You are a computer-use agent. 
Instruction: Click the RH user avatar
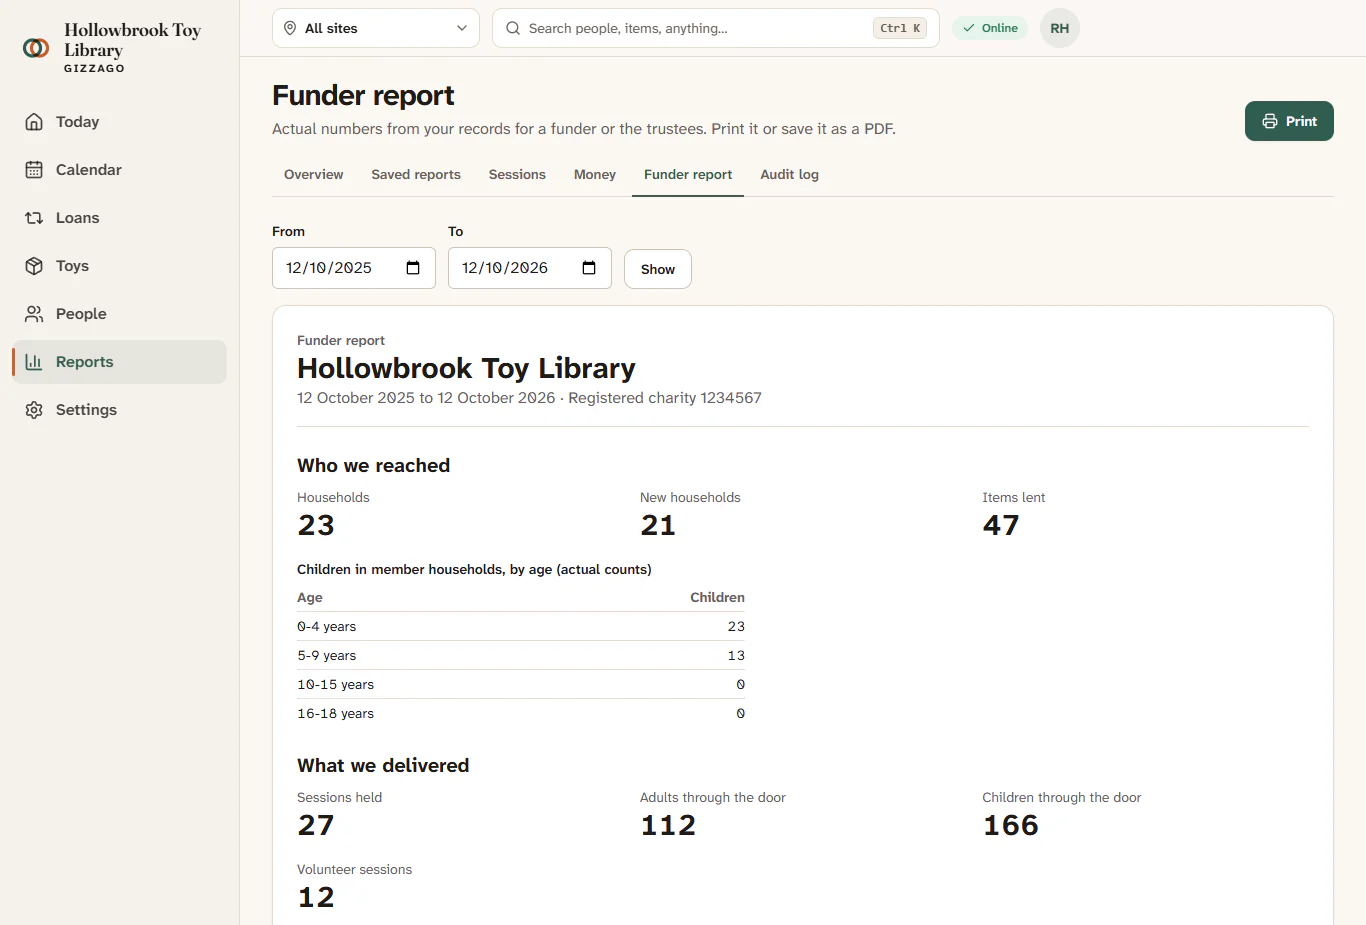tap(1060, 28)
